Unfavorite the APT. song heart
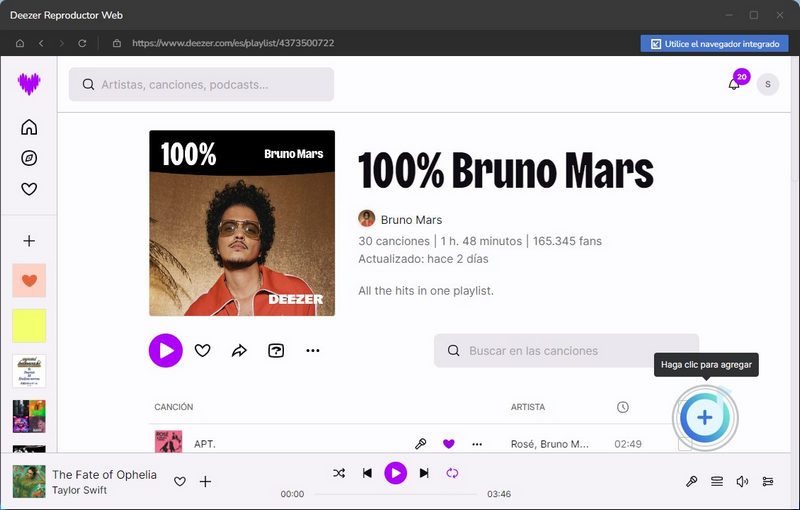 [448, 444]
